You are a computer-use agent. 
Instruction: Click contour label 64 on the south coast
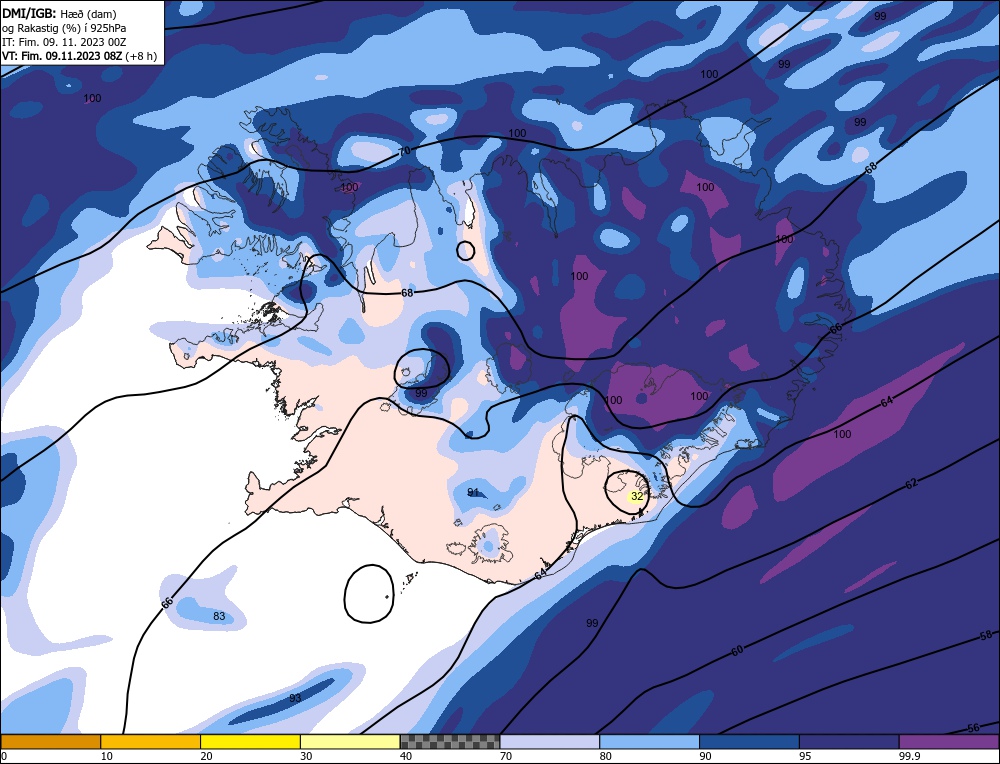tap(540, 574)
